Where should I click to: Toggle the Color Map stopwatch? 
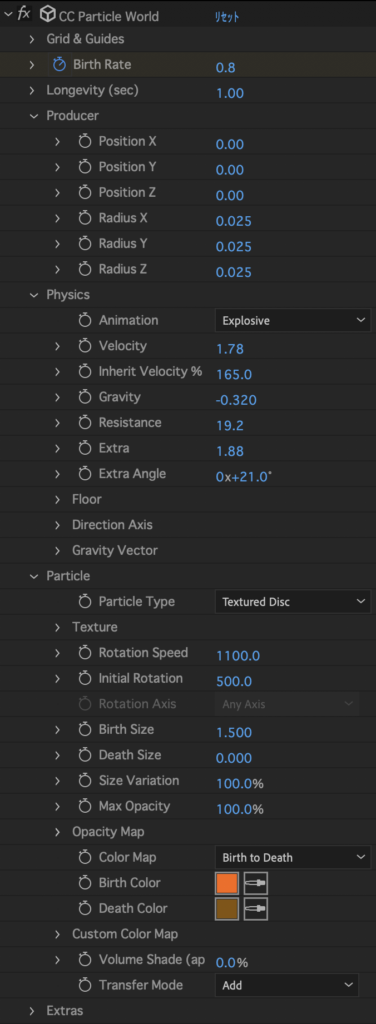tap(85, 857)
